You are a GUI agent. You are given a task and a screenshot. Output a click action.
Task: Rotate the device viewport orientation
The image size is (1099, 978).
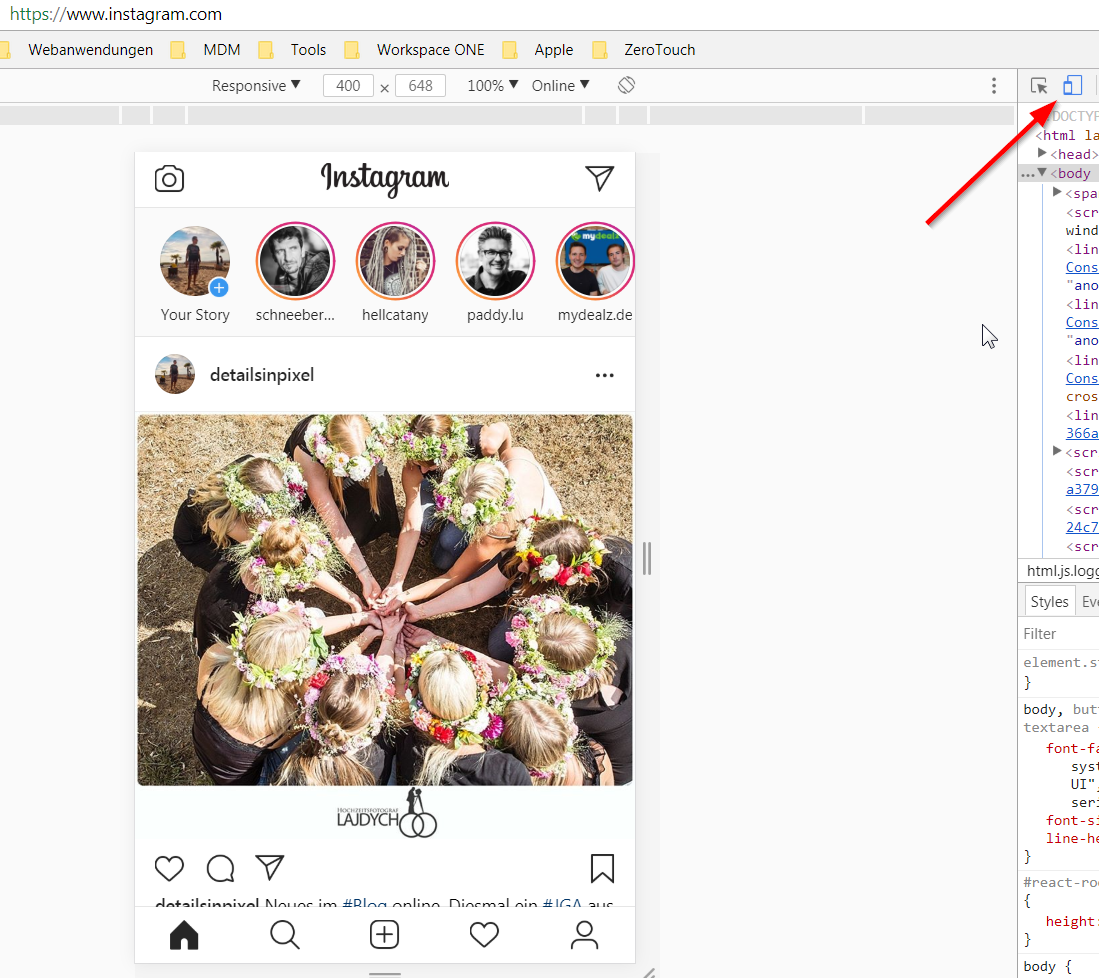pyautogui.click(x=627, y=86)
